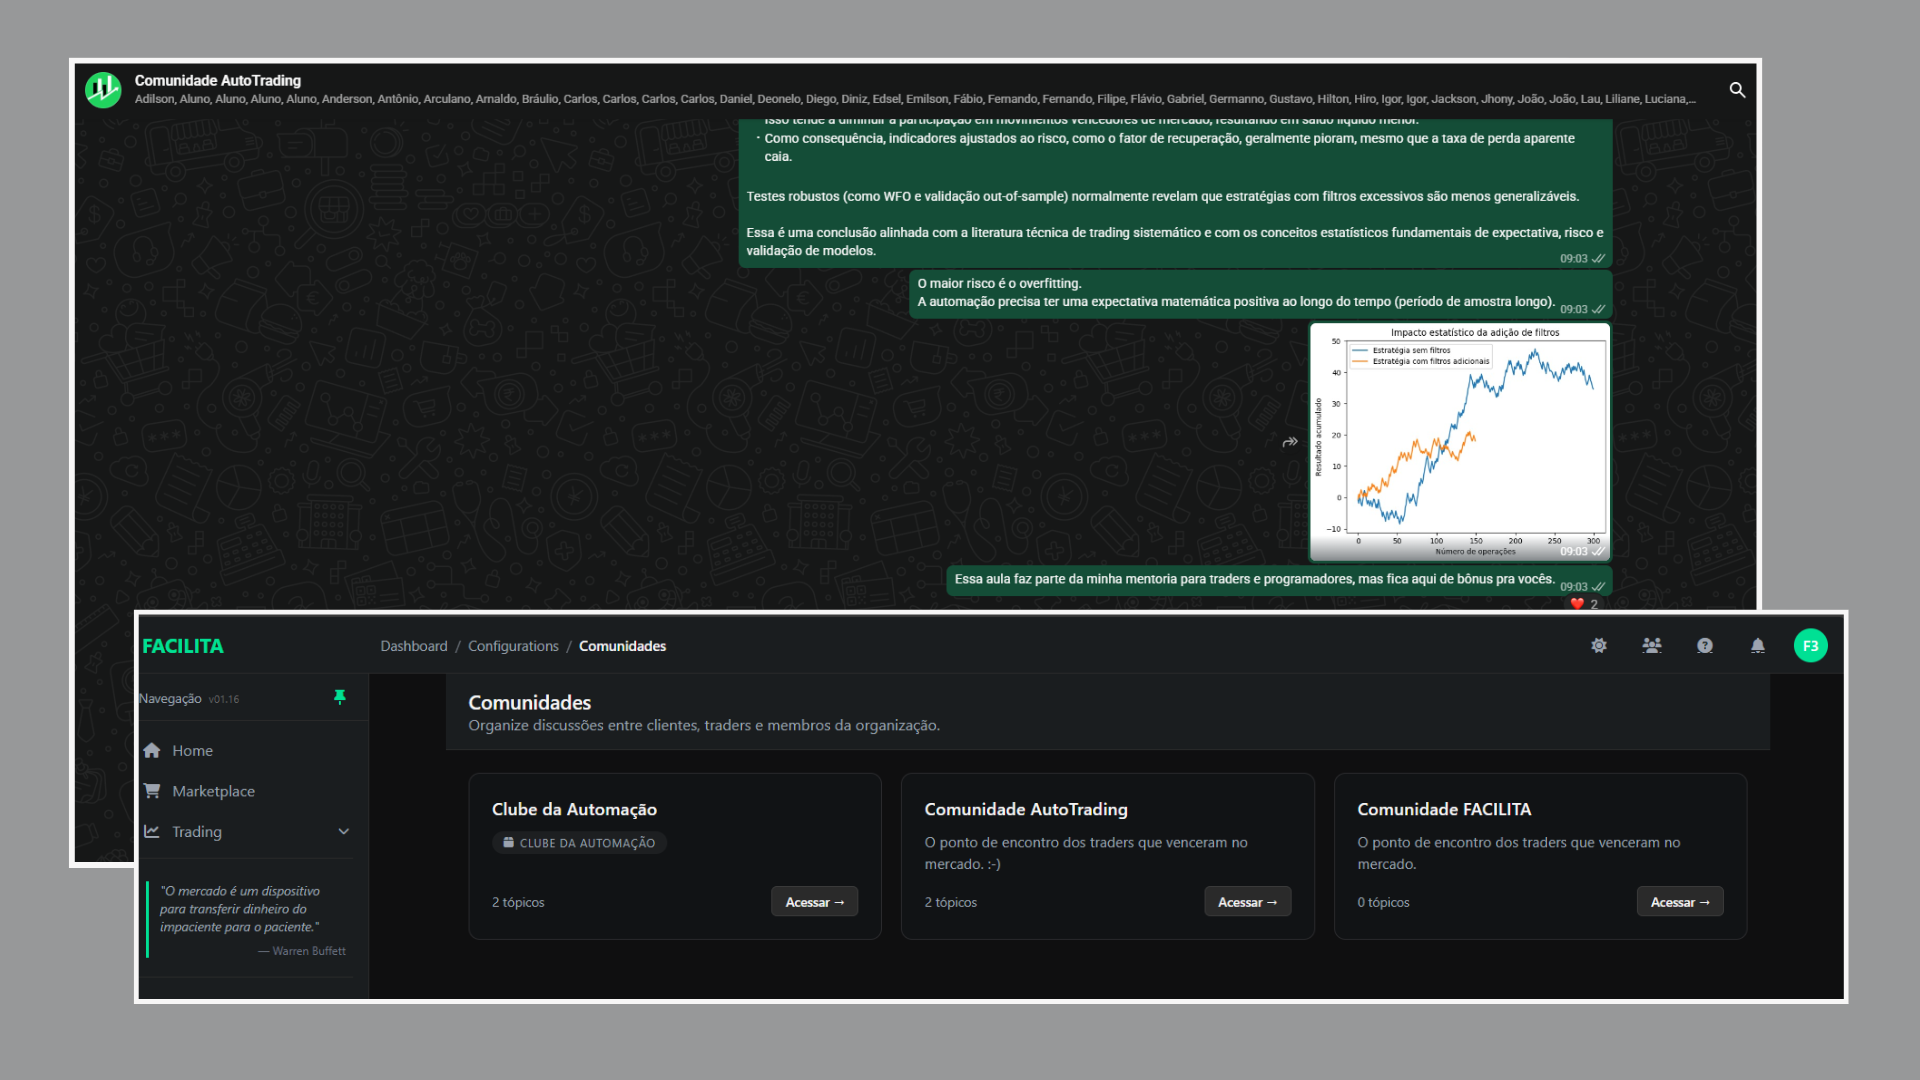
Task: Go to Dashboard breadcrumb link
Action: [414, 646]
